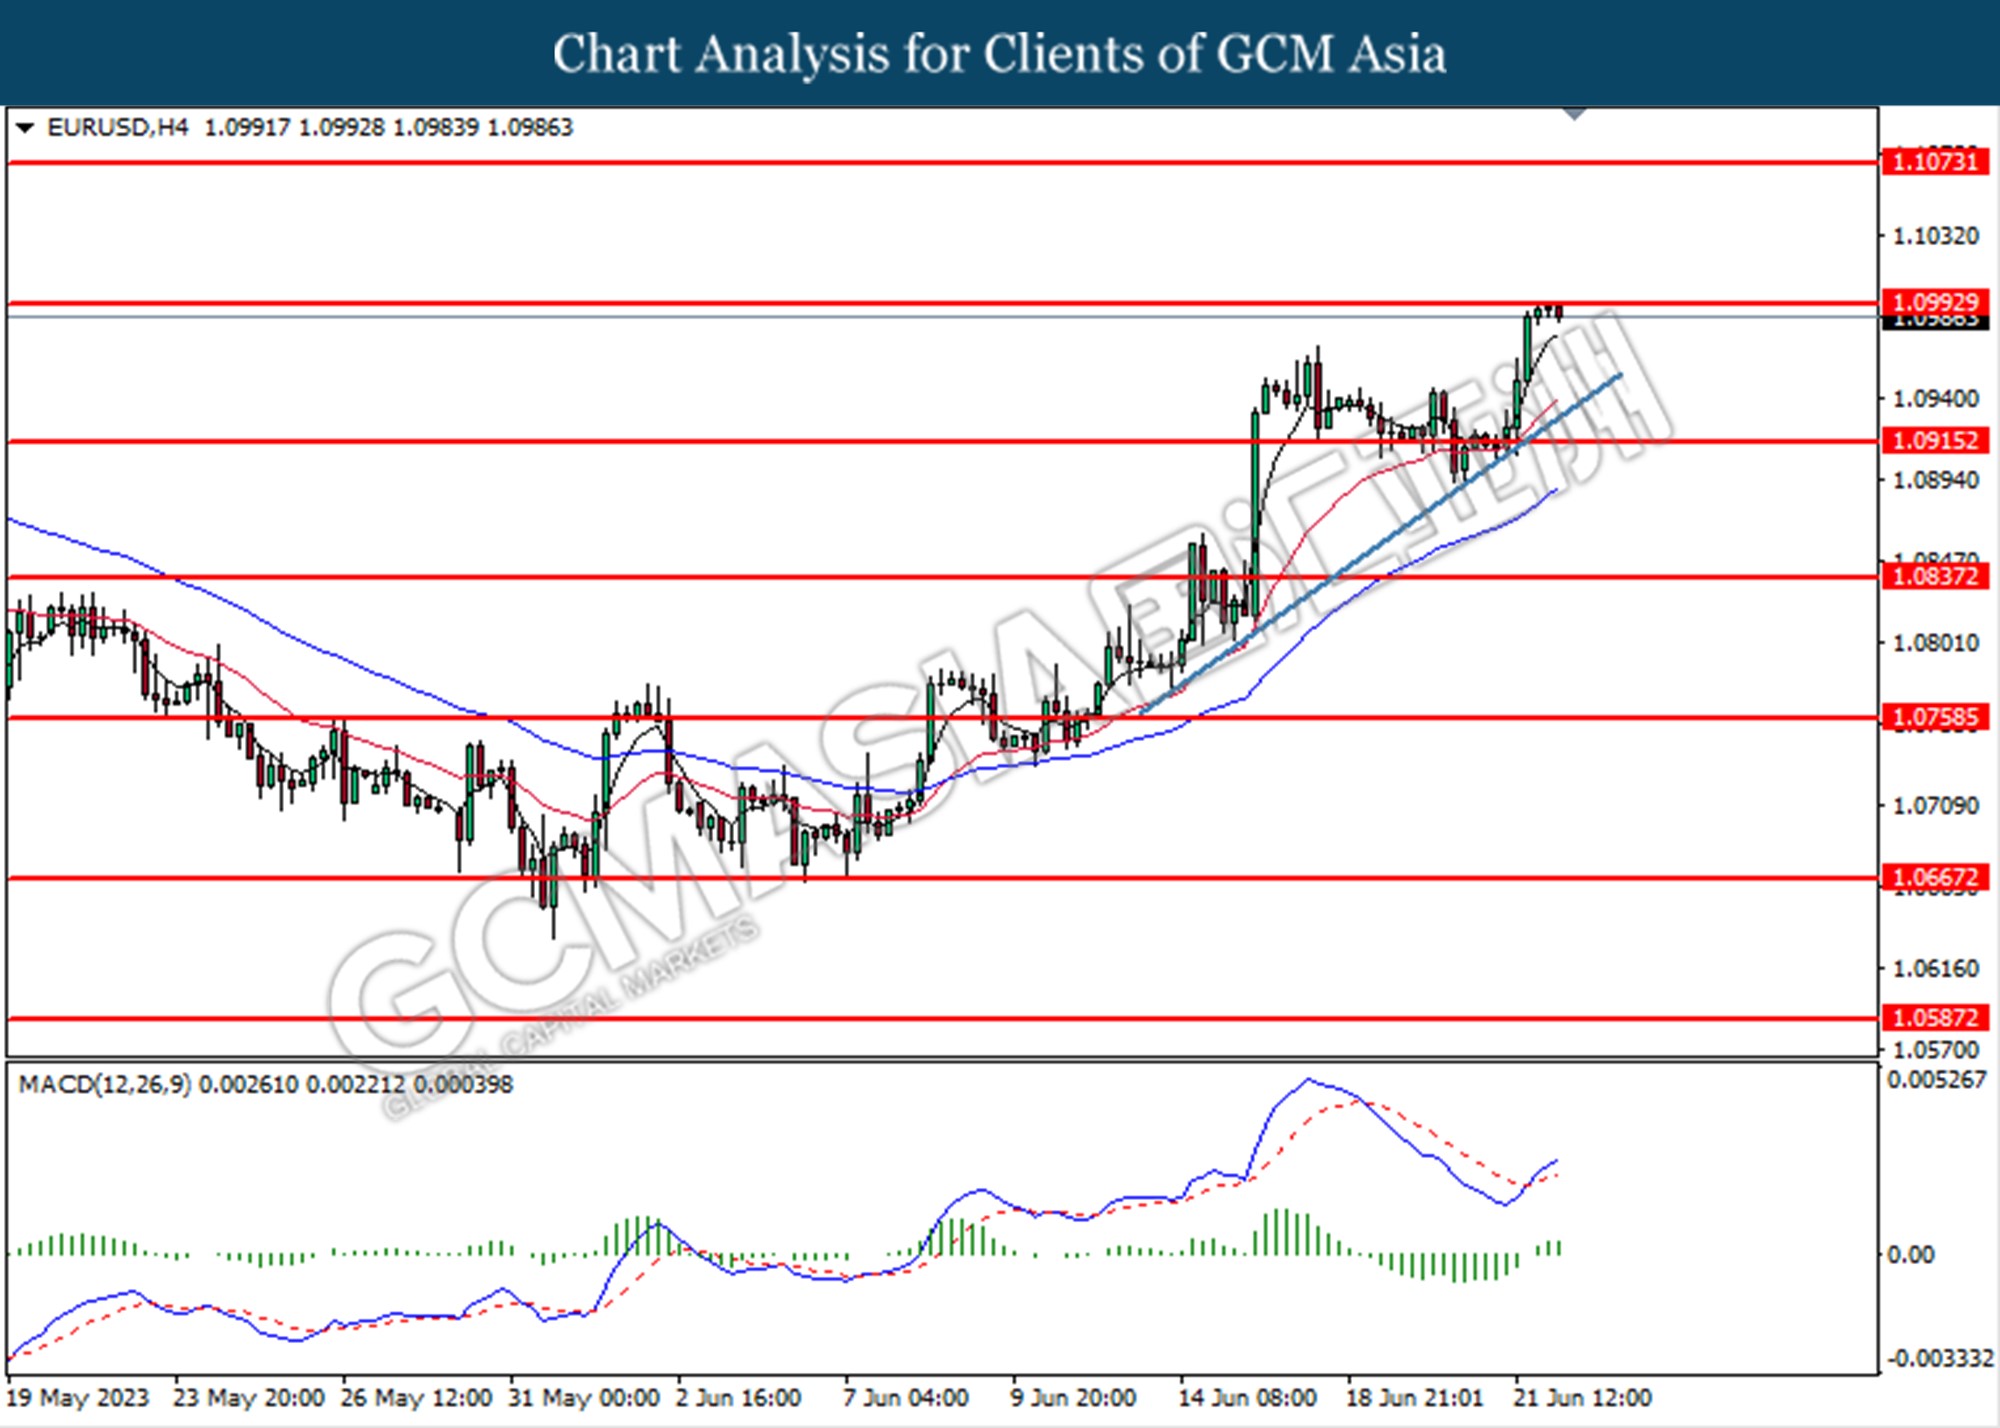Screen dimensions: 2000x1428
Task: Click the Chart Analysis for Clients header title
Action: pyautogui.click(x=999, y=54)
